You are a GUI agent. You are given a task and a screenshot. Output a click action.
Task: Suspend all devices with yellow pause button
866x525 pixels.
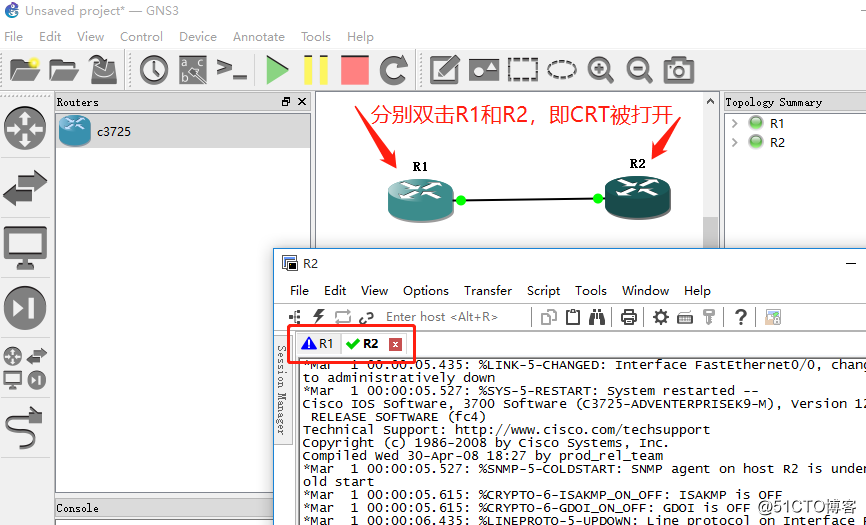pos(316,70)
